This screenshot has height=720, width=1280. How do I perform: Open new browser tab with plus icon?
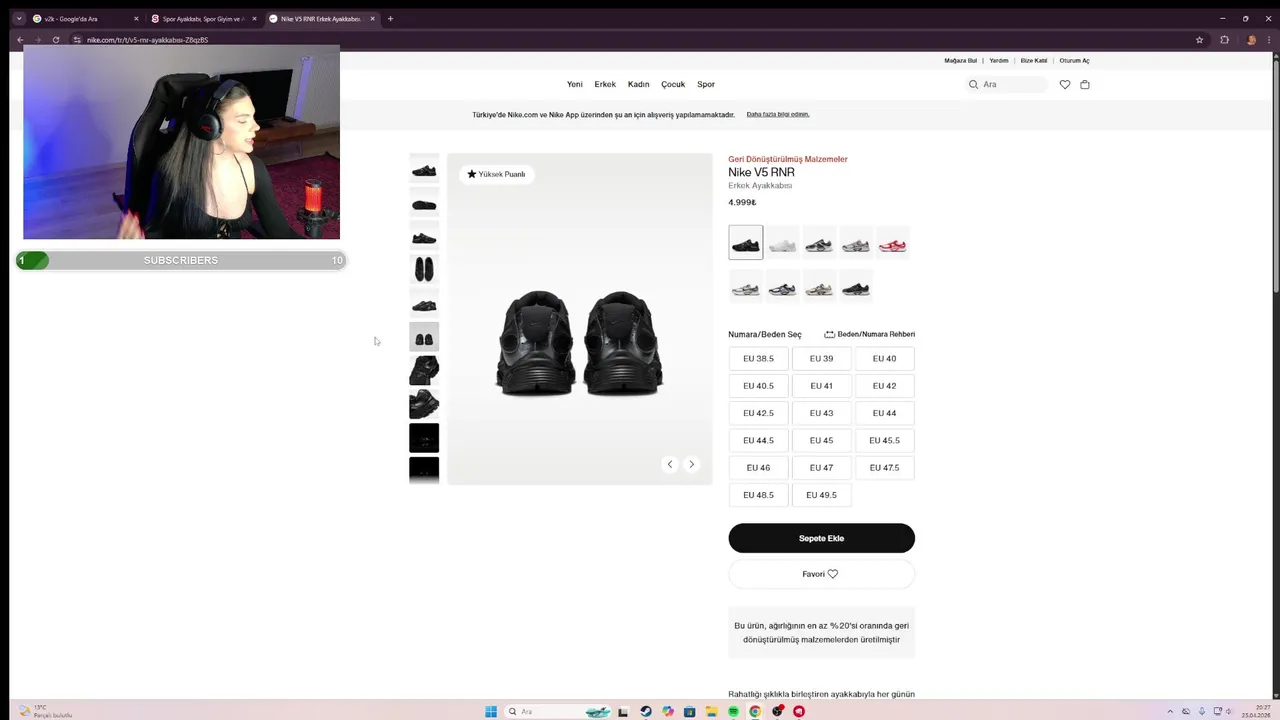390,18
